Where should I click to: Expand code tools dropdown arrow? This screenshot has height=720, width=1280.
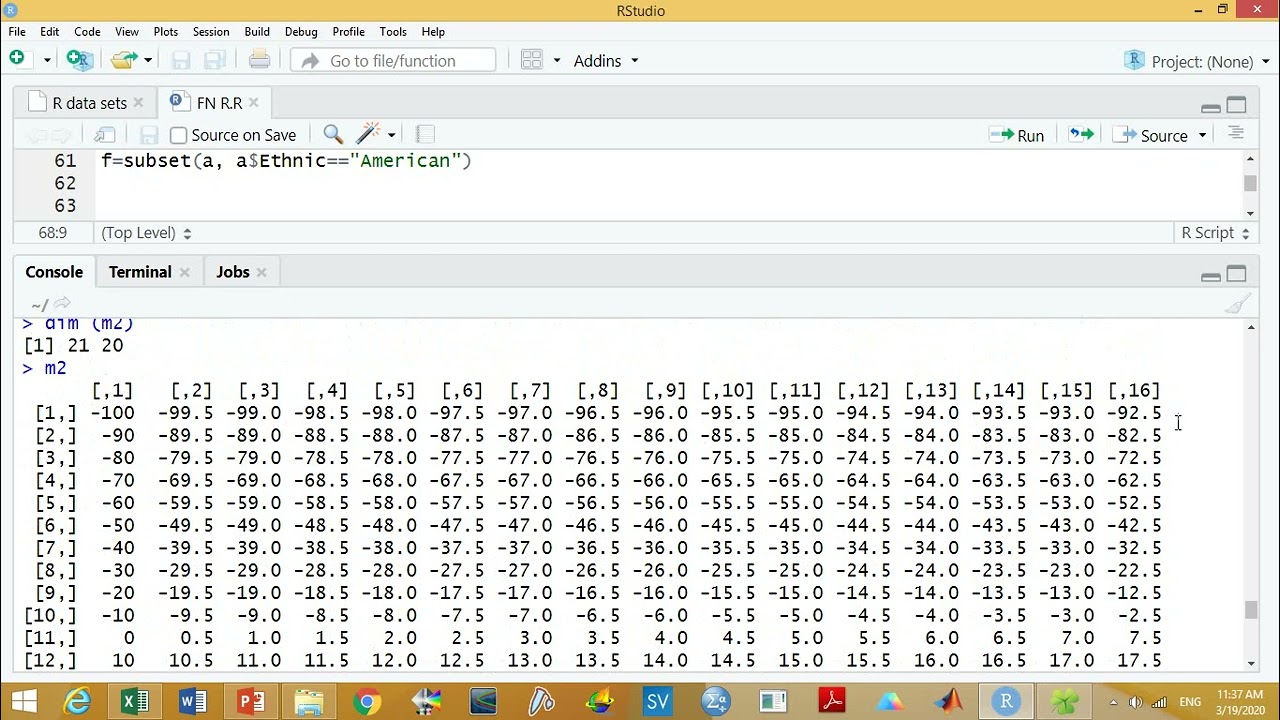391,135
